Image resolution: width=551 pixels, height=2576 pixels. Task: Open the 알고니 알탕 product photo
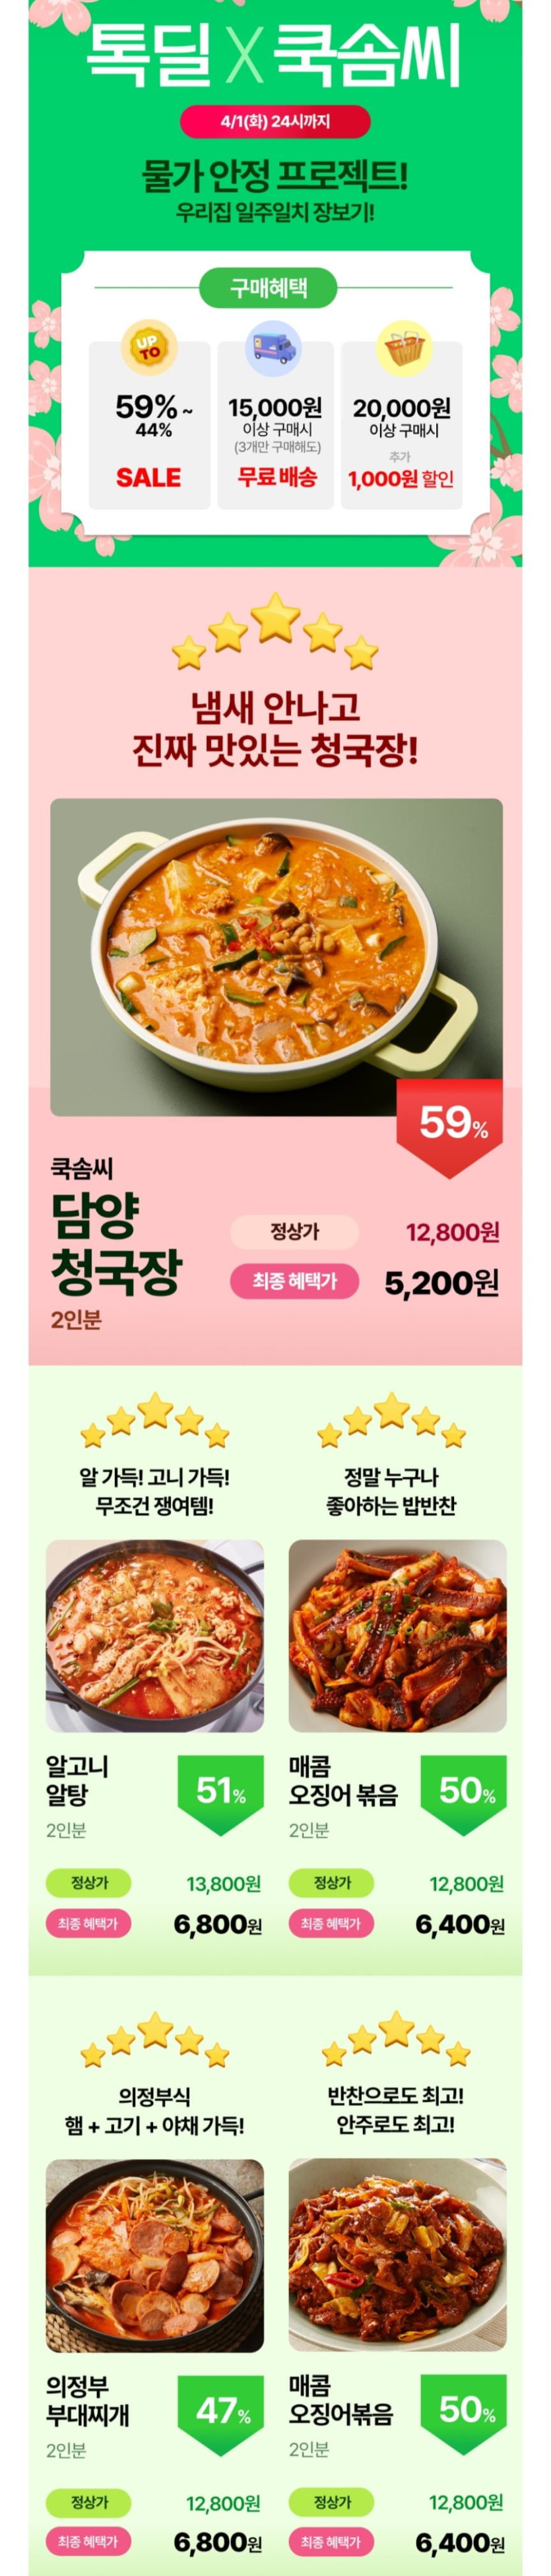(x=155, y=1635)
